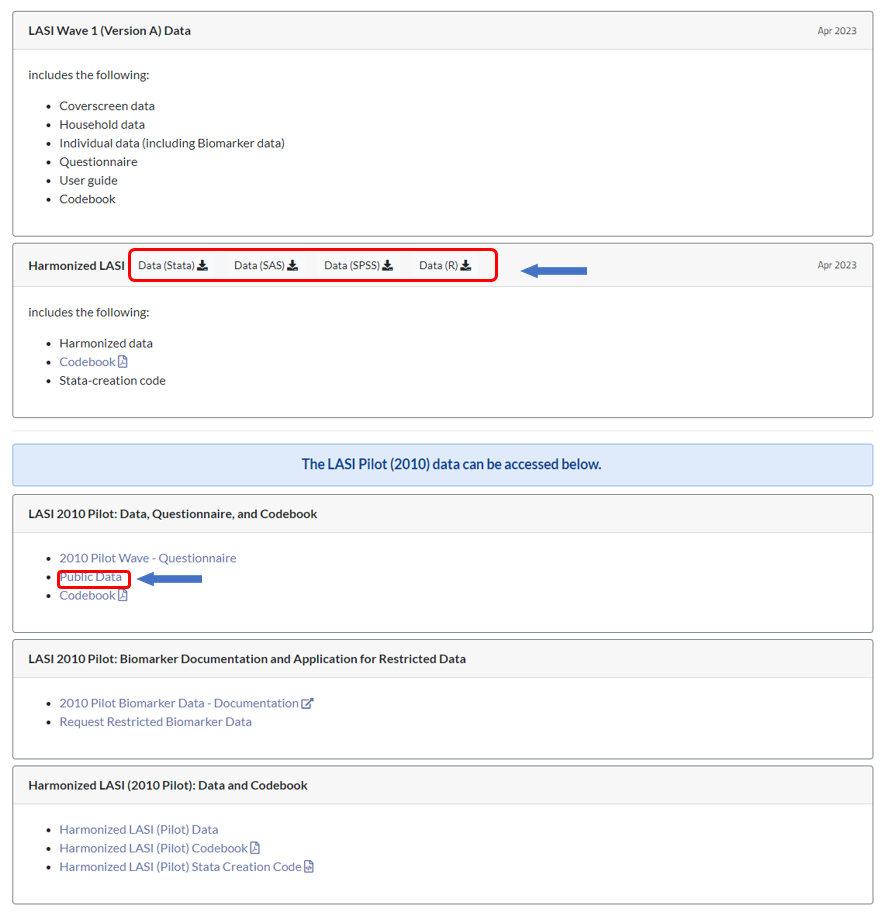The image size is (890, 918).
Task: Open Harmonized LASI (Pilot) Stata Creation Code
Action: pos(180,866)
